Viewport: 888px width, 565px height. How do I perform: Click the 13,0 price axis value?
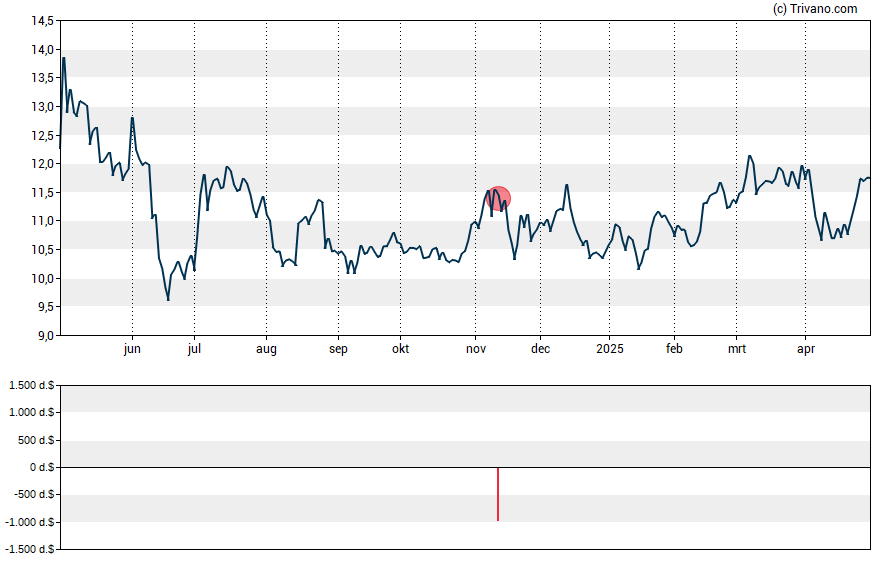point(42,107)
